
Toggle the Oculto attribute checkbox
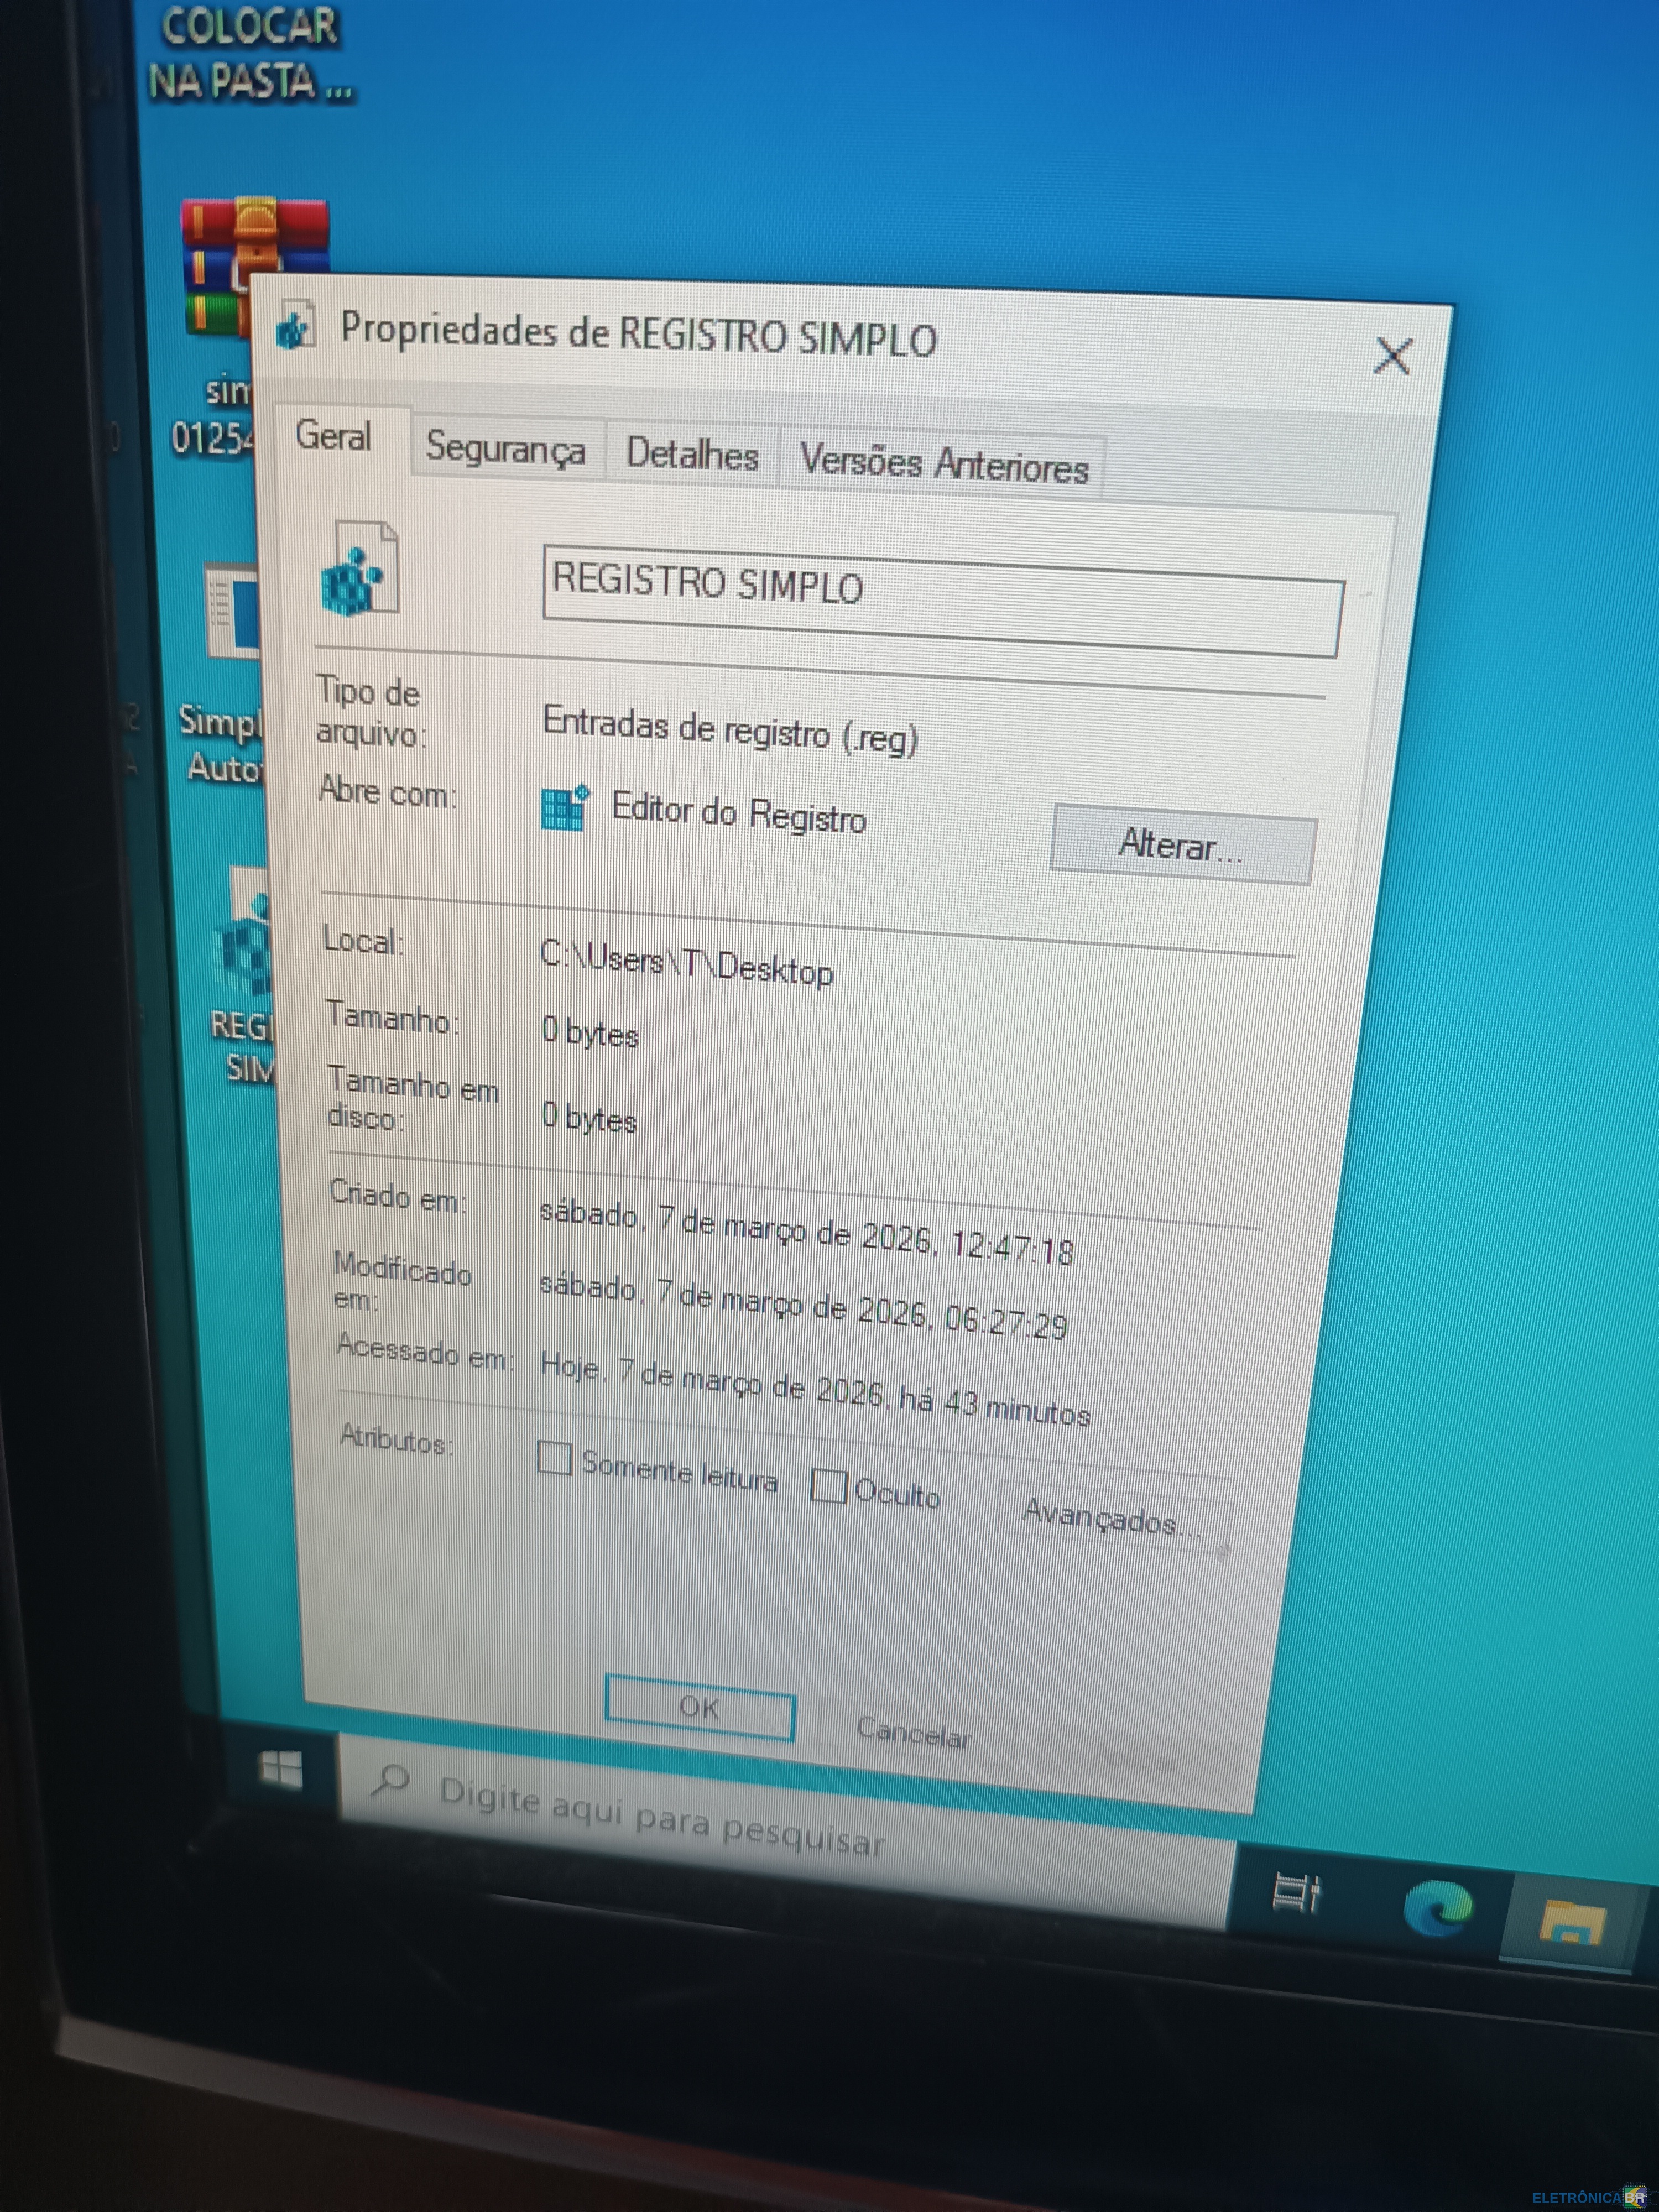tap(828, 1485)
